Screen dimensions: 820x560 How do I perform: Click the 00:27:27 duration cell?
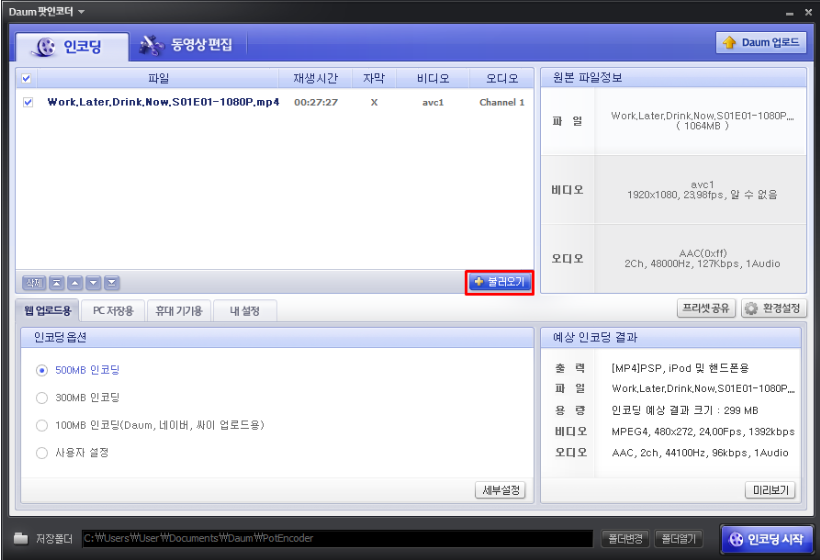[x=316, y=102]
